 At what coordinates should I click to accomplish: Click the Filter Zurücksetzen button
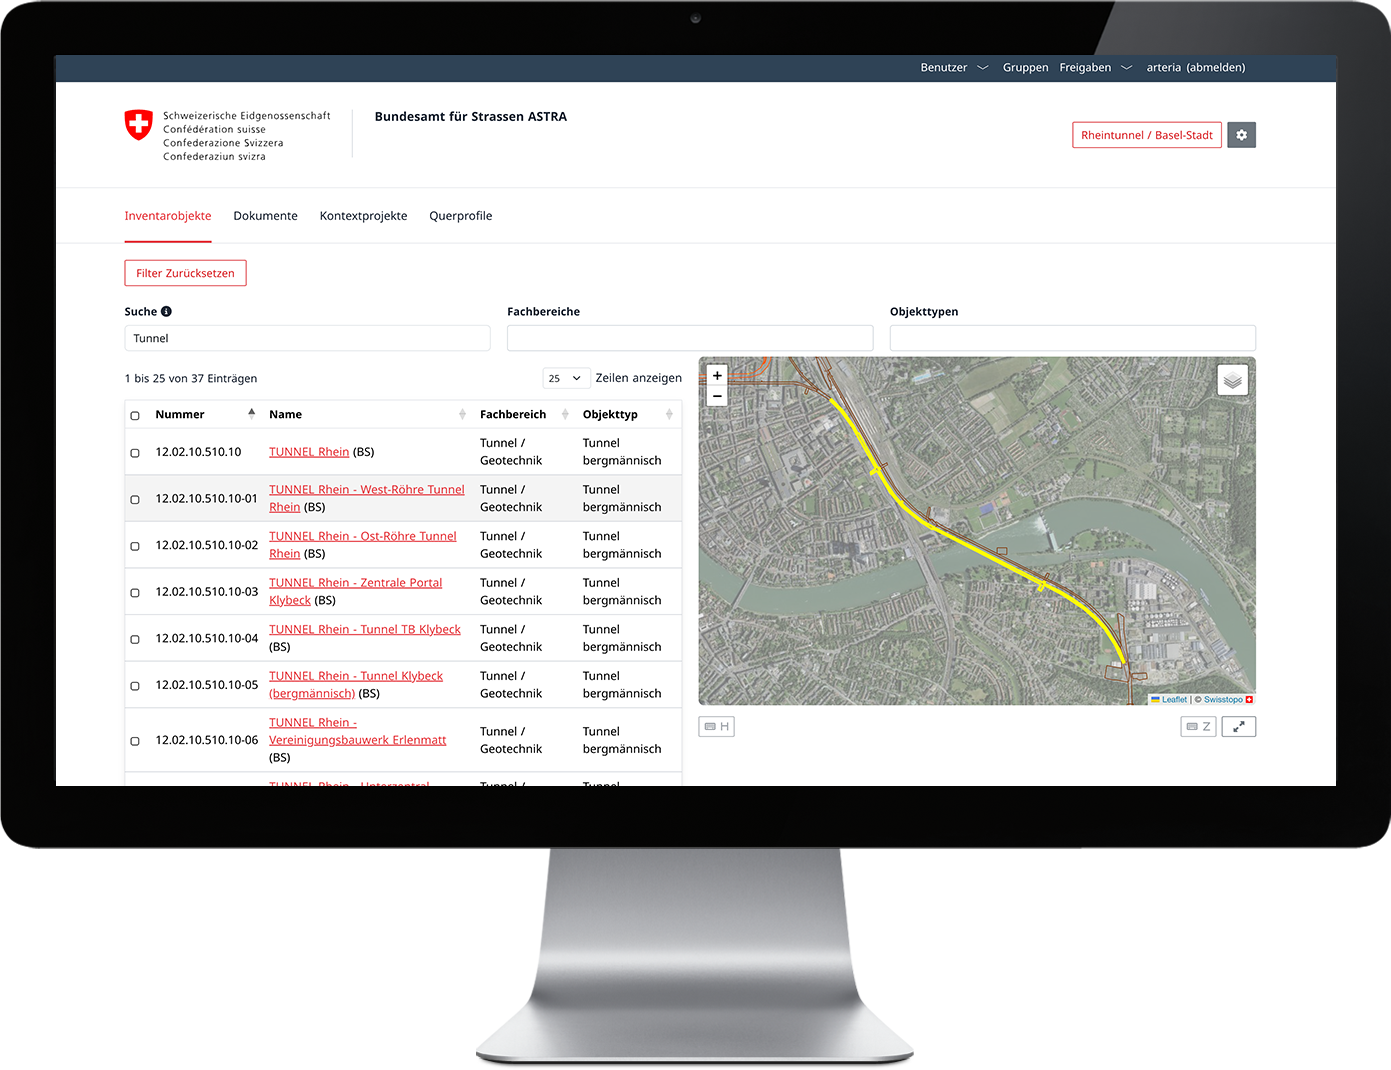pos(185,273)
